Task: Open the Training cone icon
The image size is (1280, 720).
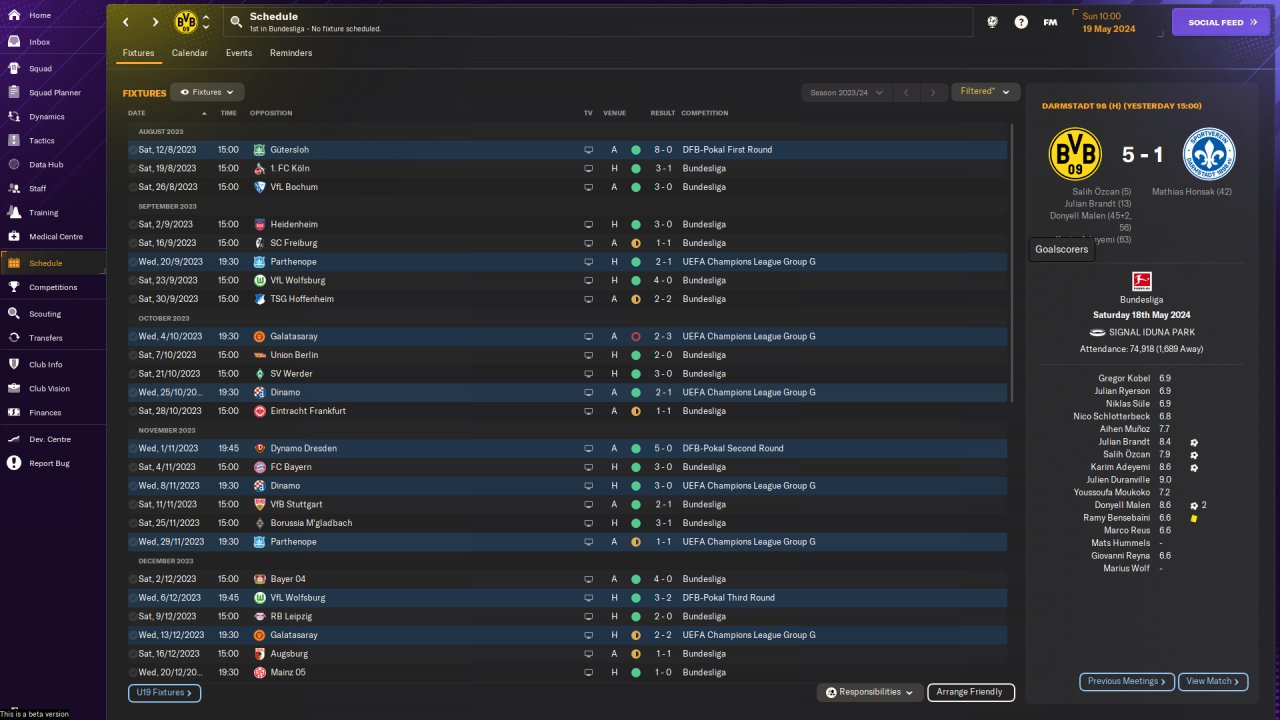Action: [14, 213]
